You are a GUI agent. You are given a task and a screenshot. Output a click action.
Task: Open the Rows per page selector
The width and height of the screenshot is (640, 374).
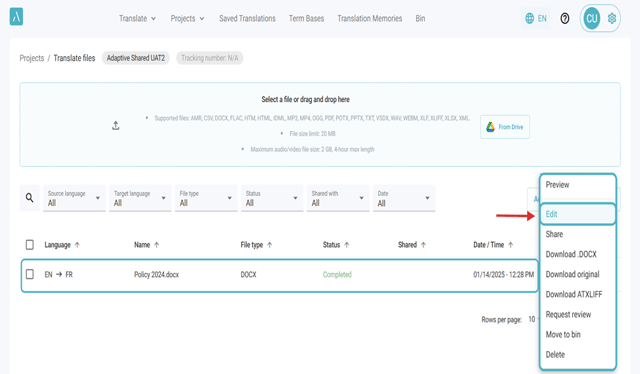(533, 319)
